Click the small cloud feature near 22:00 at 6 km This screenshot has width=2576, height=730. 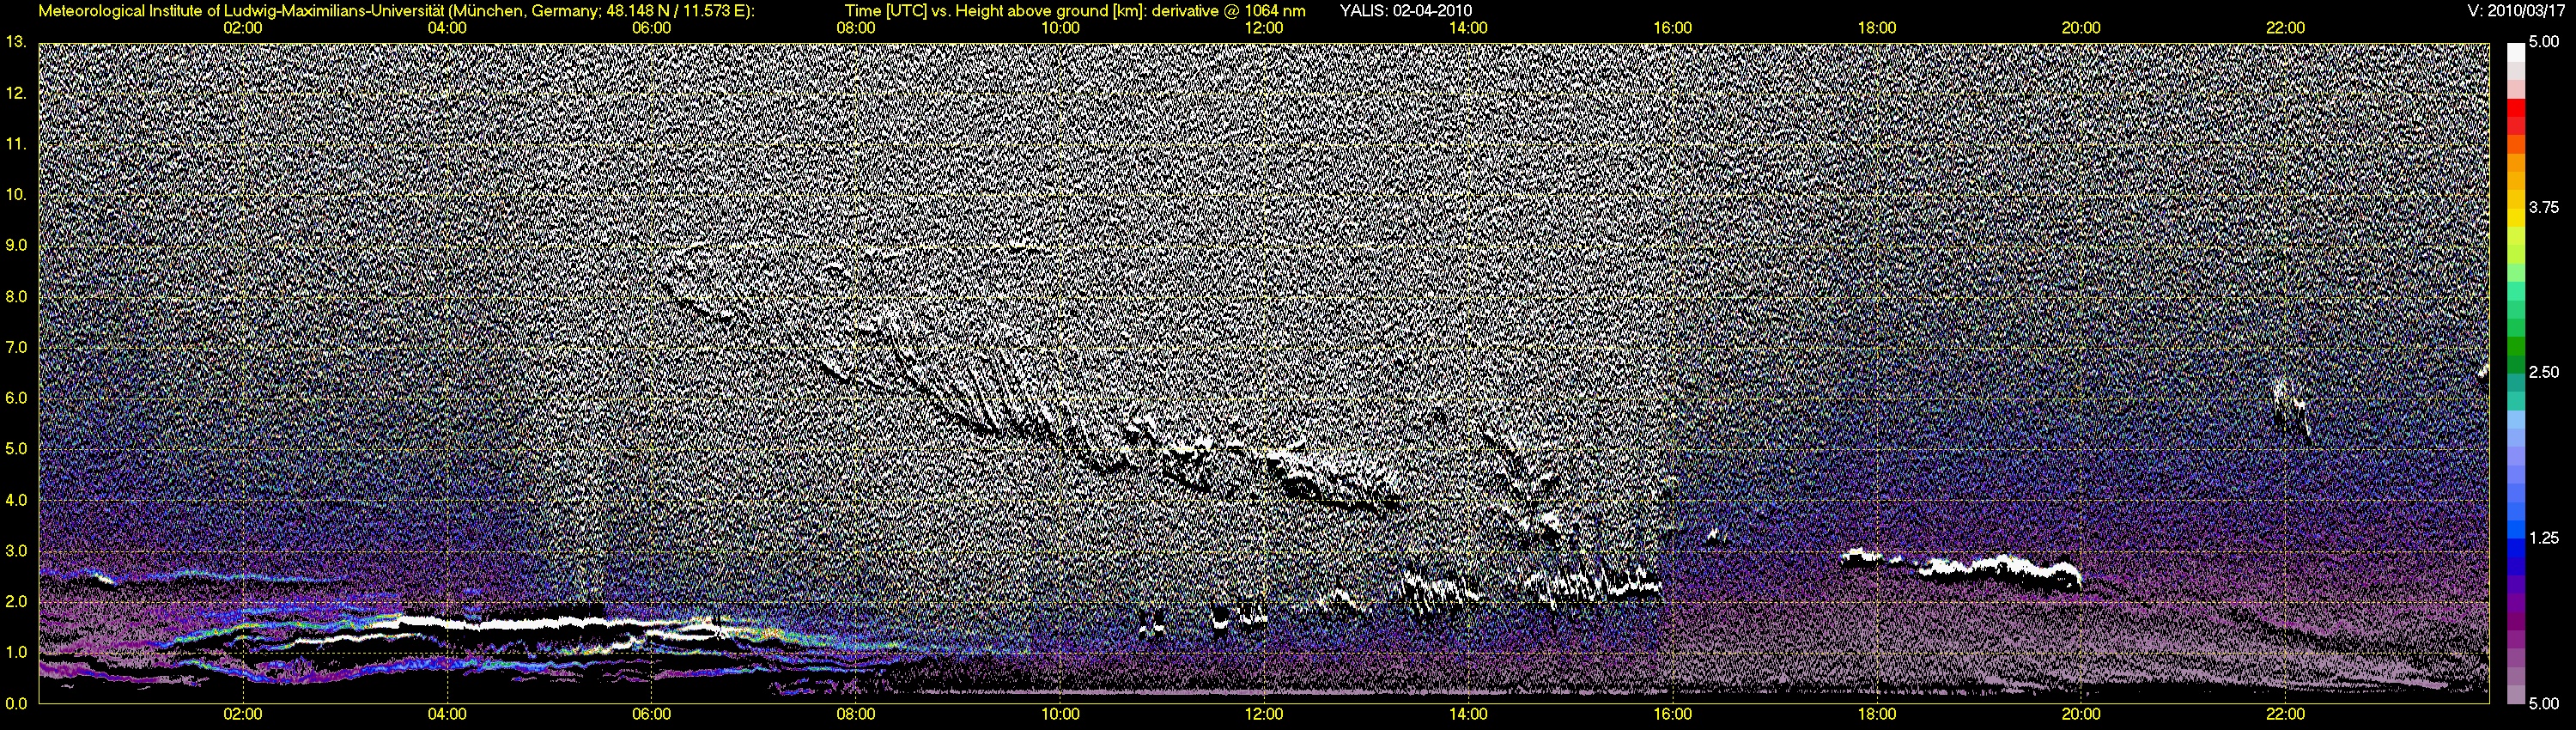pos(2290,410)
